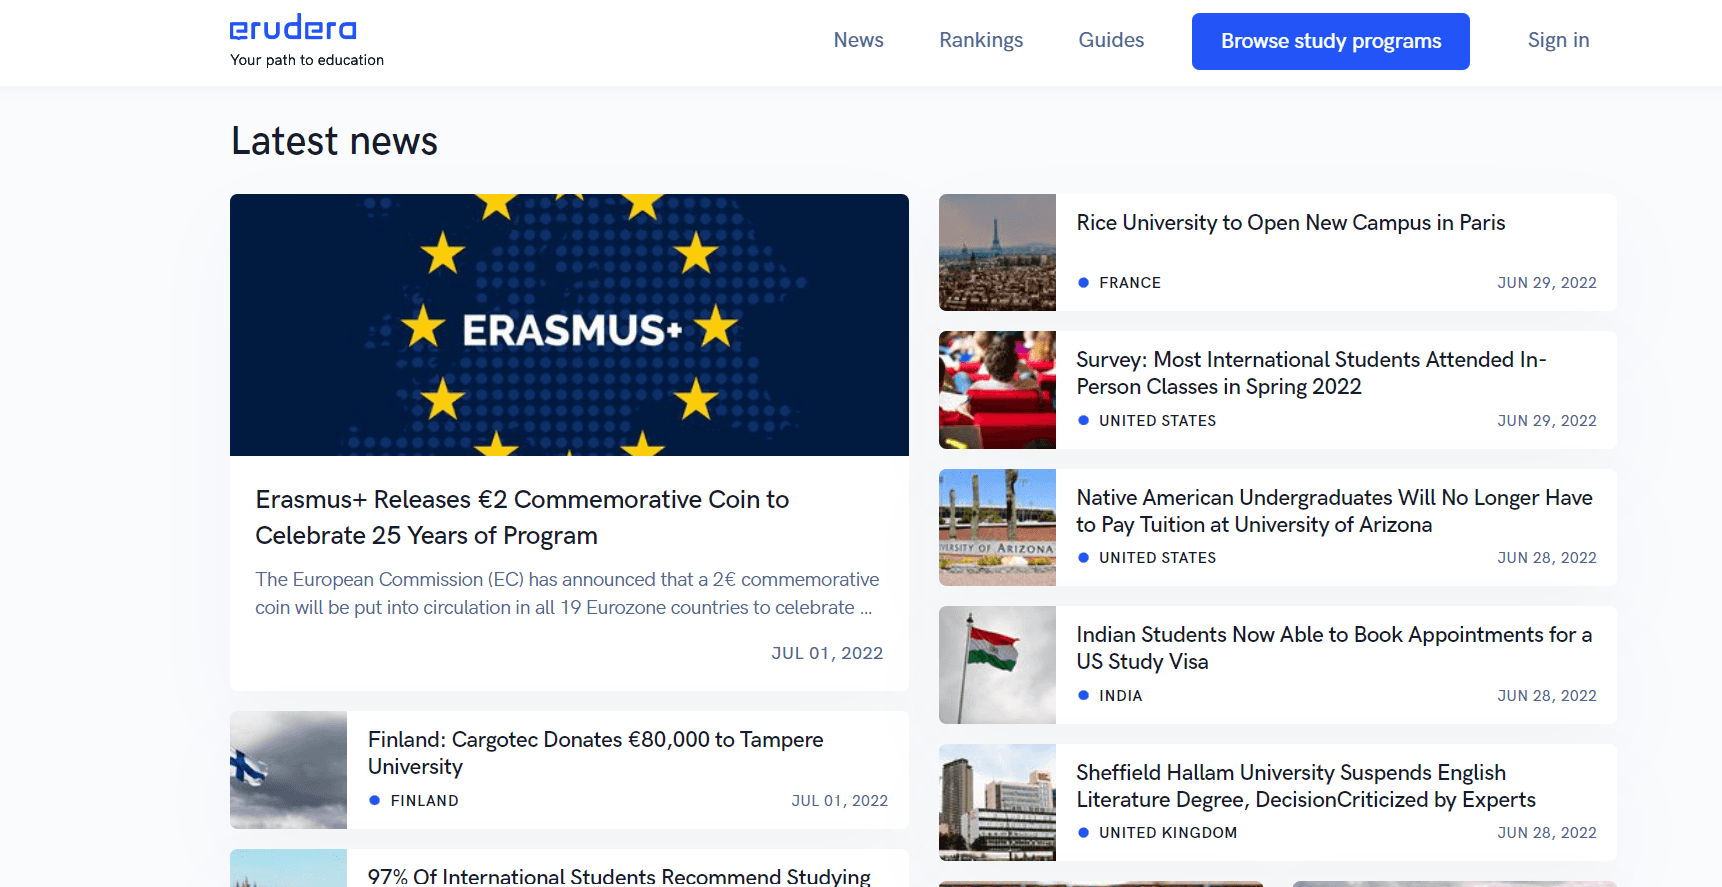Click JUL 01, 2022 date on Finland article
Screen dimensions: 1722x887
click(x=839, y=801)
